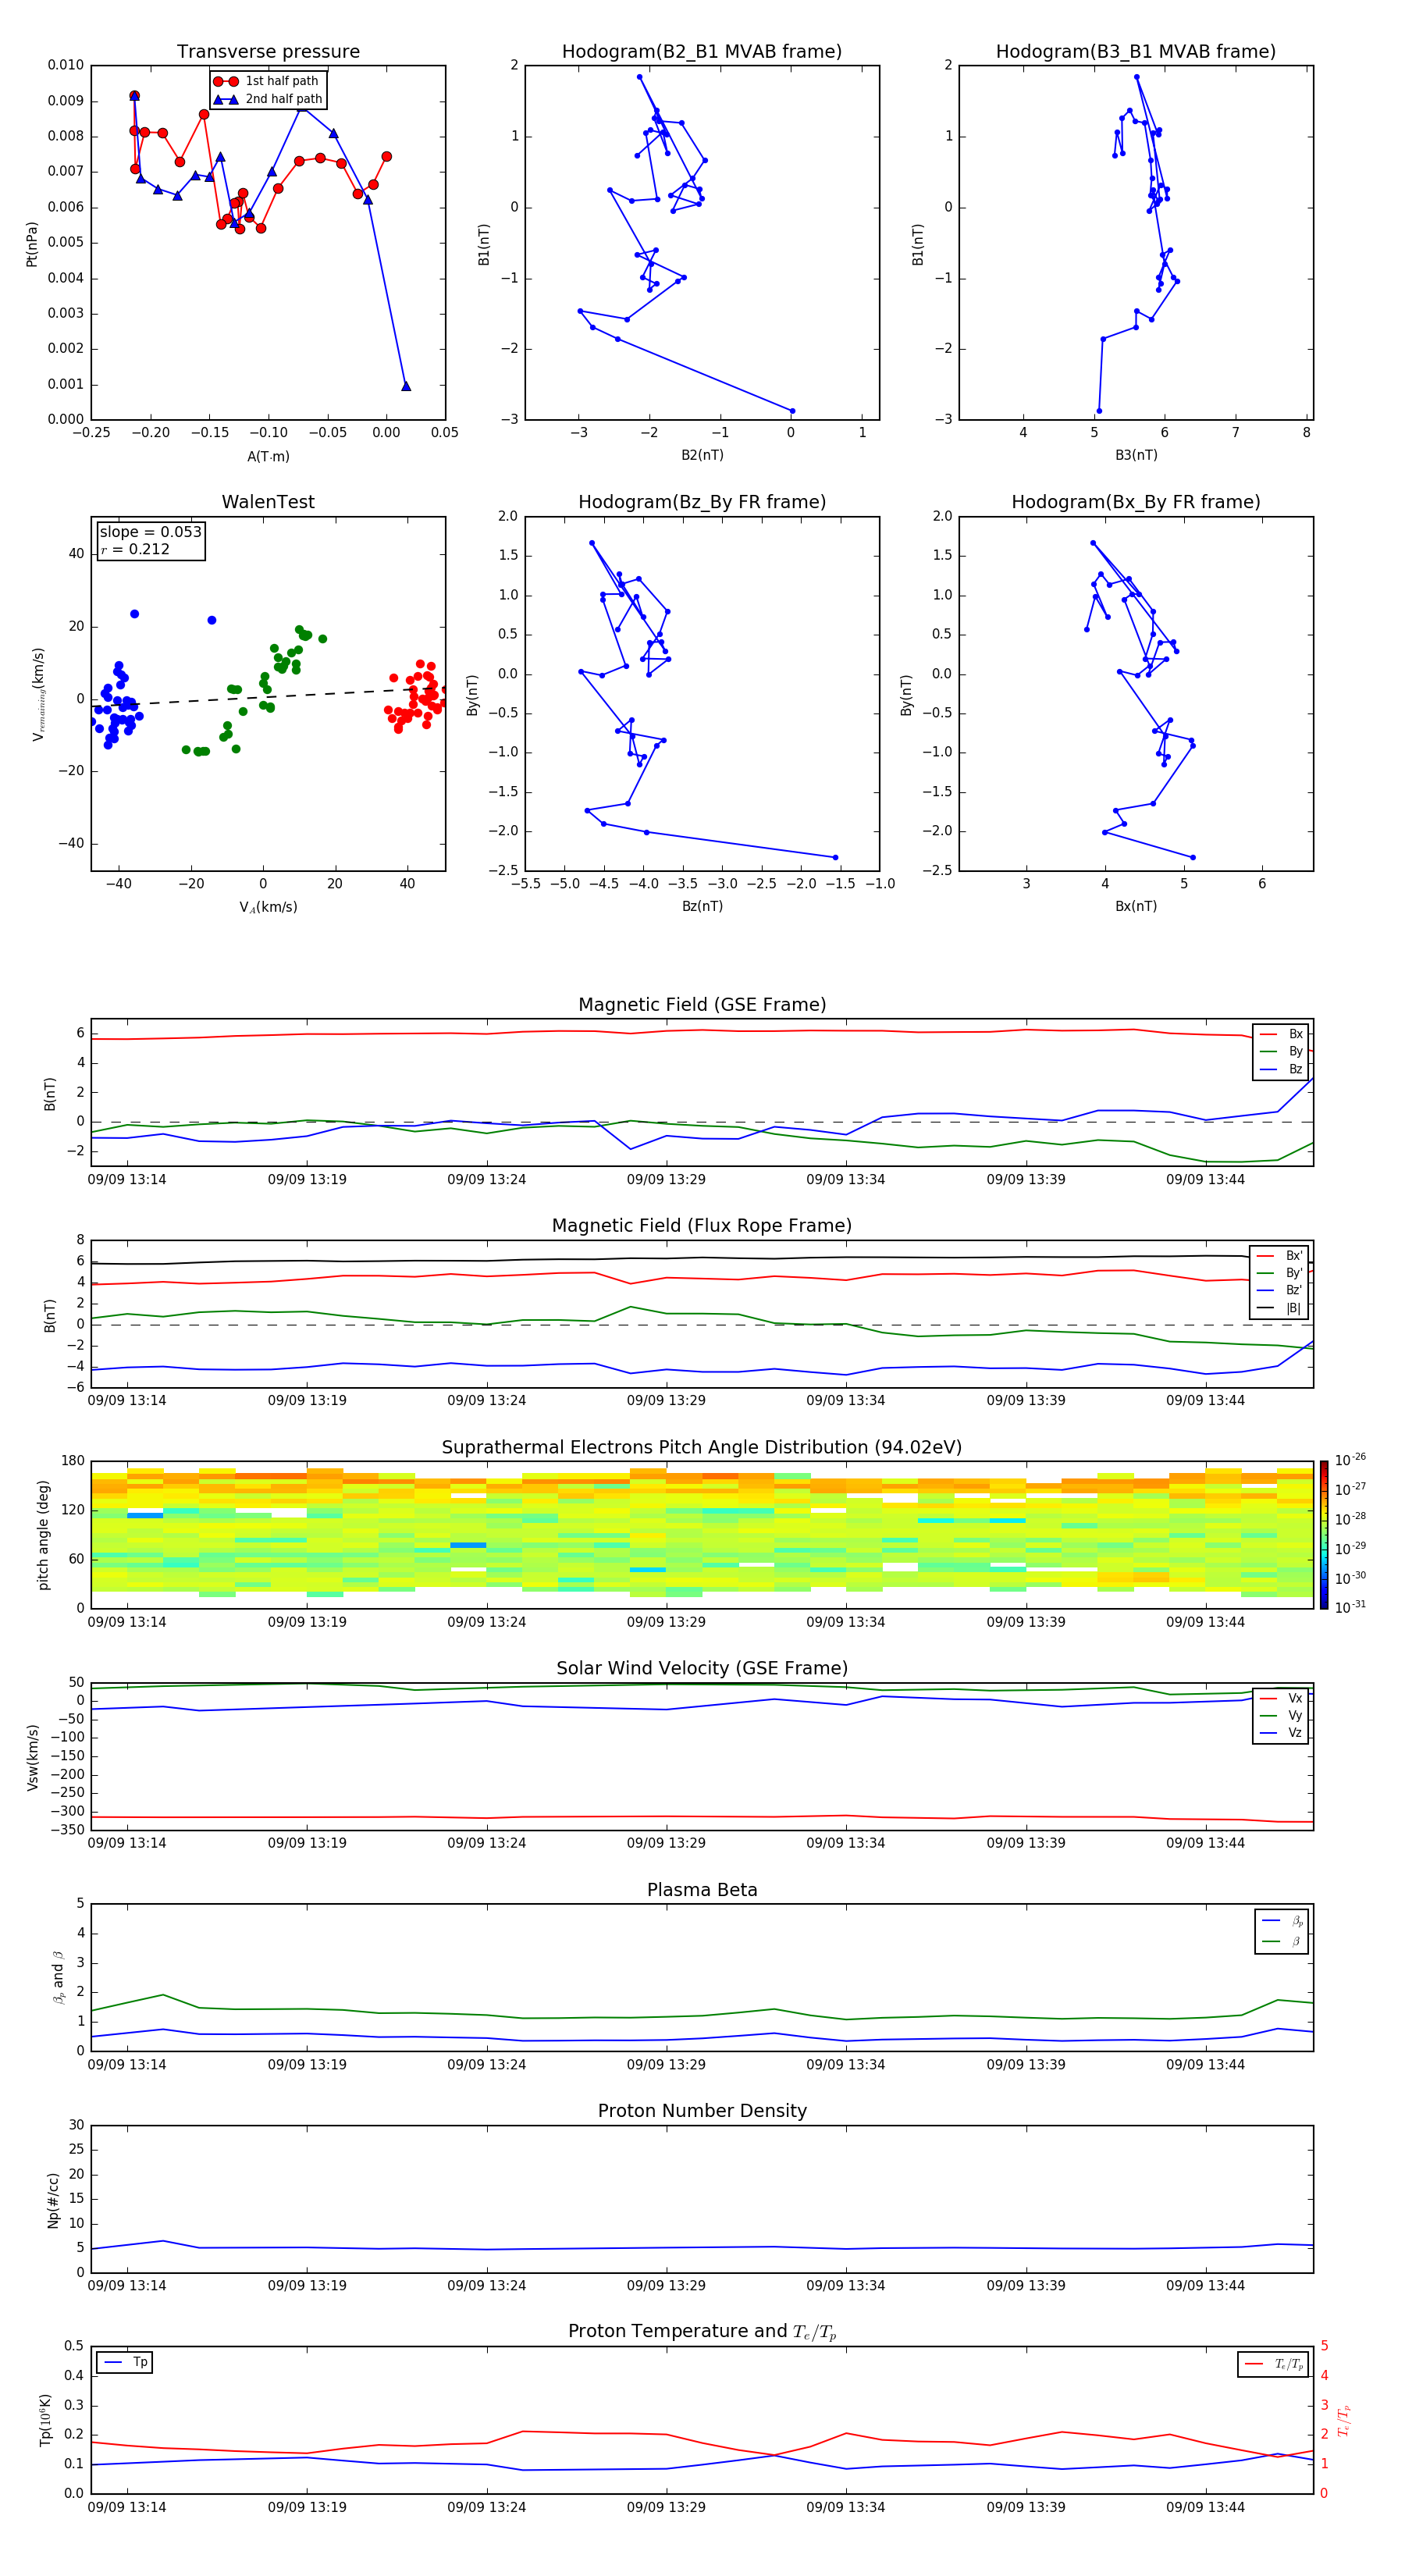Click the green β legend entry in Plasma Beta
Viewport: 1405px width, 2576px height.
point(1283,1941)
